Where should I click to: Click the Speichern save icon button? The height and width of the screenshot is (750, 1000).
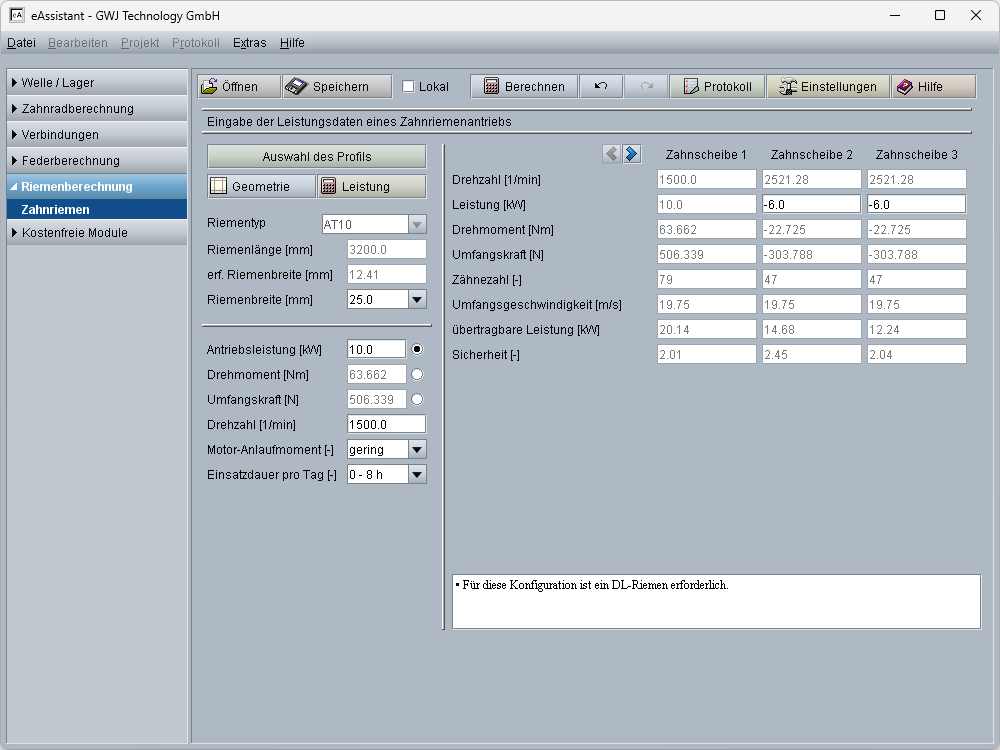tap(336, 87)
